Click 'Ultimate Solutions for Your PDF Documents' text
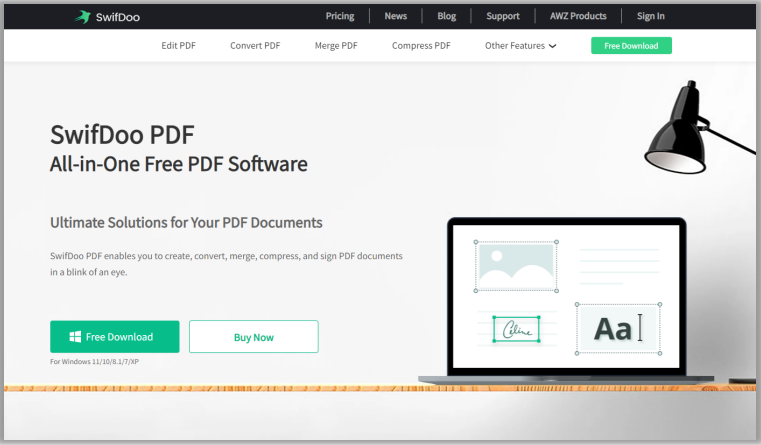The height and width of the screenshot is (445, 761). pyautogui.click(x=186, y=222)
